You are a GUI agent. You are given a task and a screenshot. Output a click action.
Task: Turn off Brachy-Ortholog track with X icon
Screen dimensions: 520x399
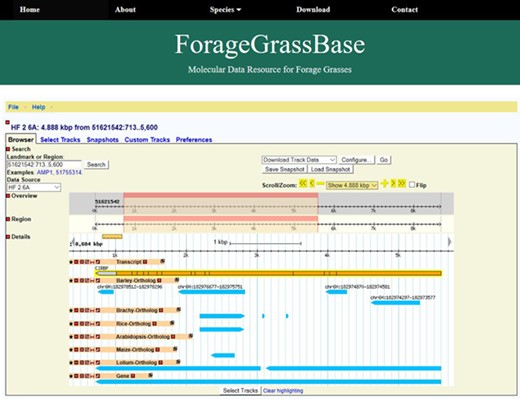point(82,310)
